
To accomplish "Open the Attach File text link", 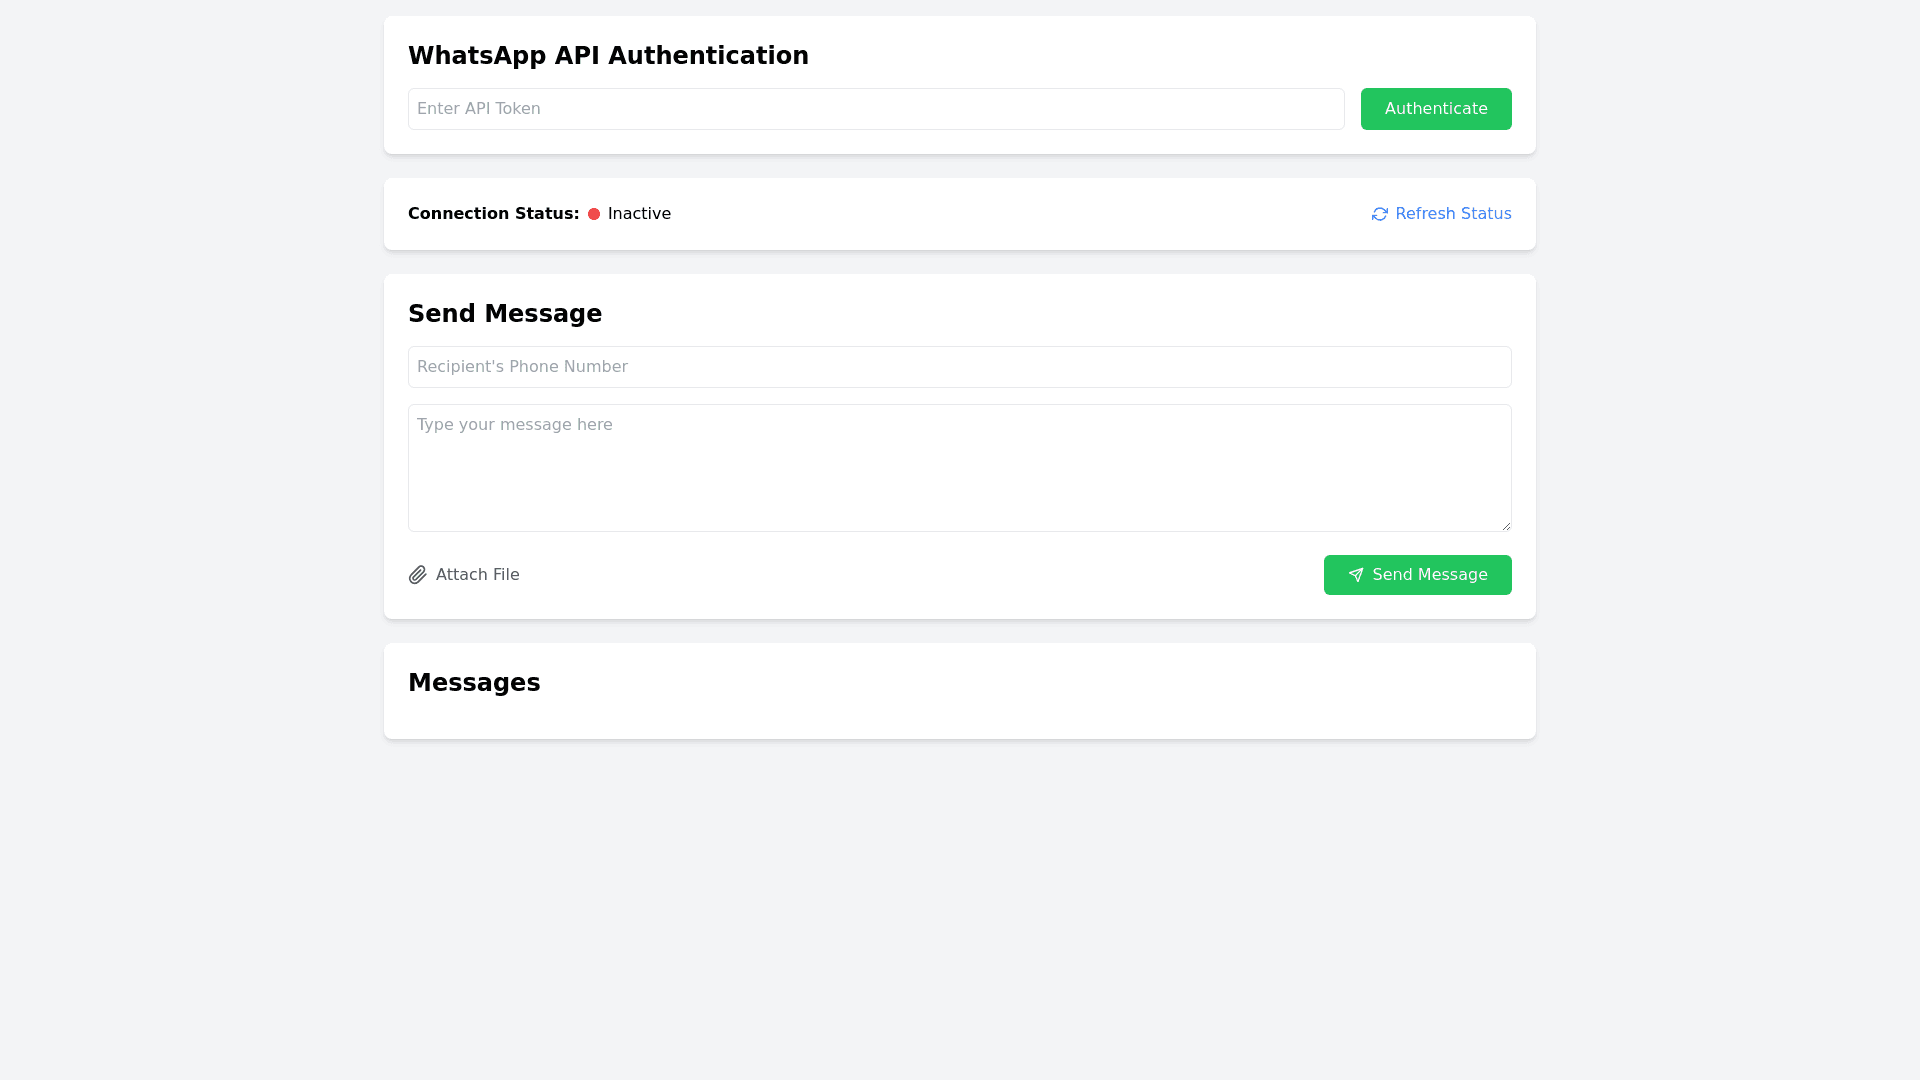I will (x=477, y=575).
